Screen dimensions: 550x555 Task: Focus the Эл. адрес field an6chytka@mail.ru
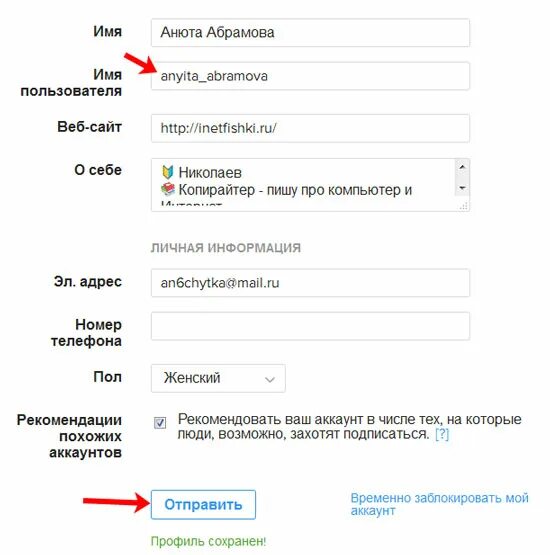pyautogui.click(x=310, y=283)
